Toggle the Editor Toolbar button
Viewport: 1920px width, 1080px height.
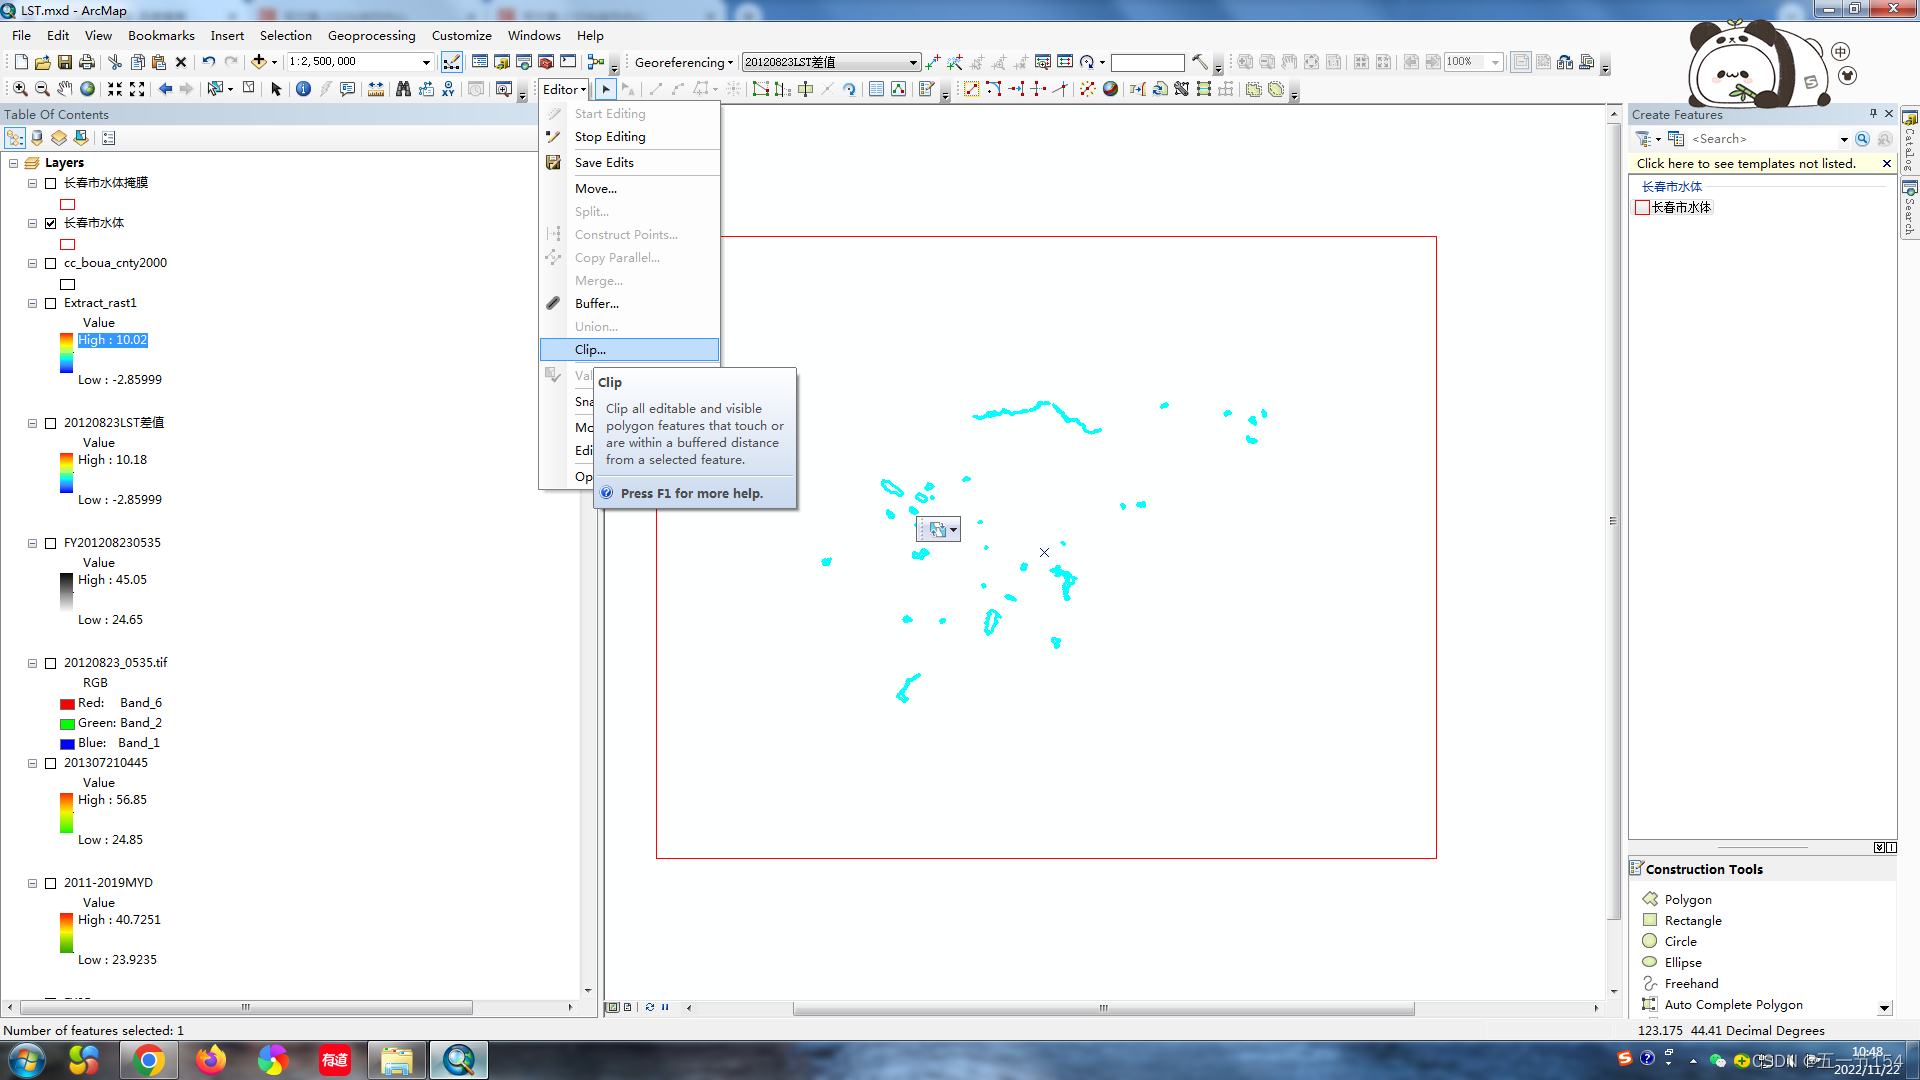pyautogui.click(x=452, y=62)
